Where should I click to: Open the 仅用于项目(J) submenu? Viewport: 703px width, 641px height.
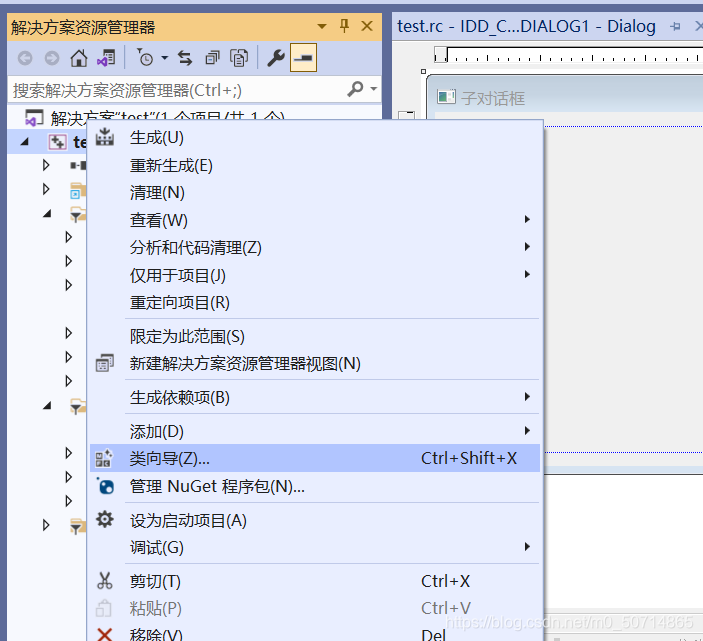314,275
